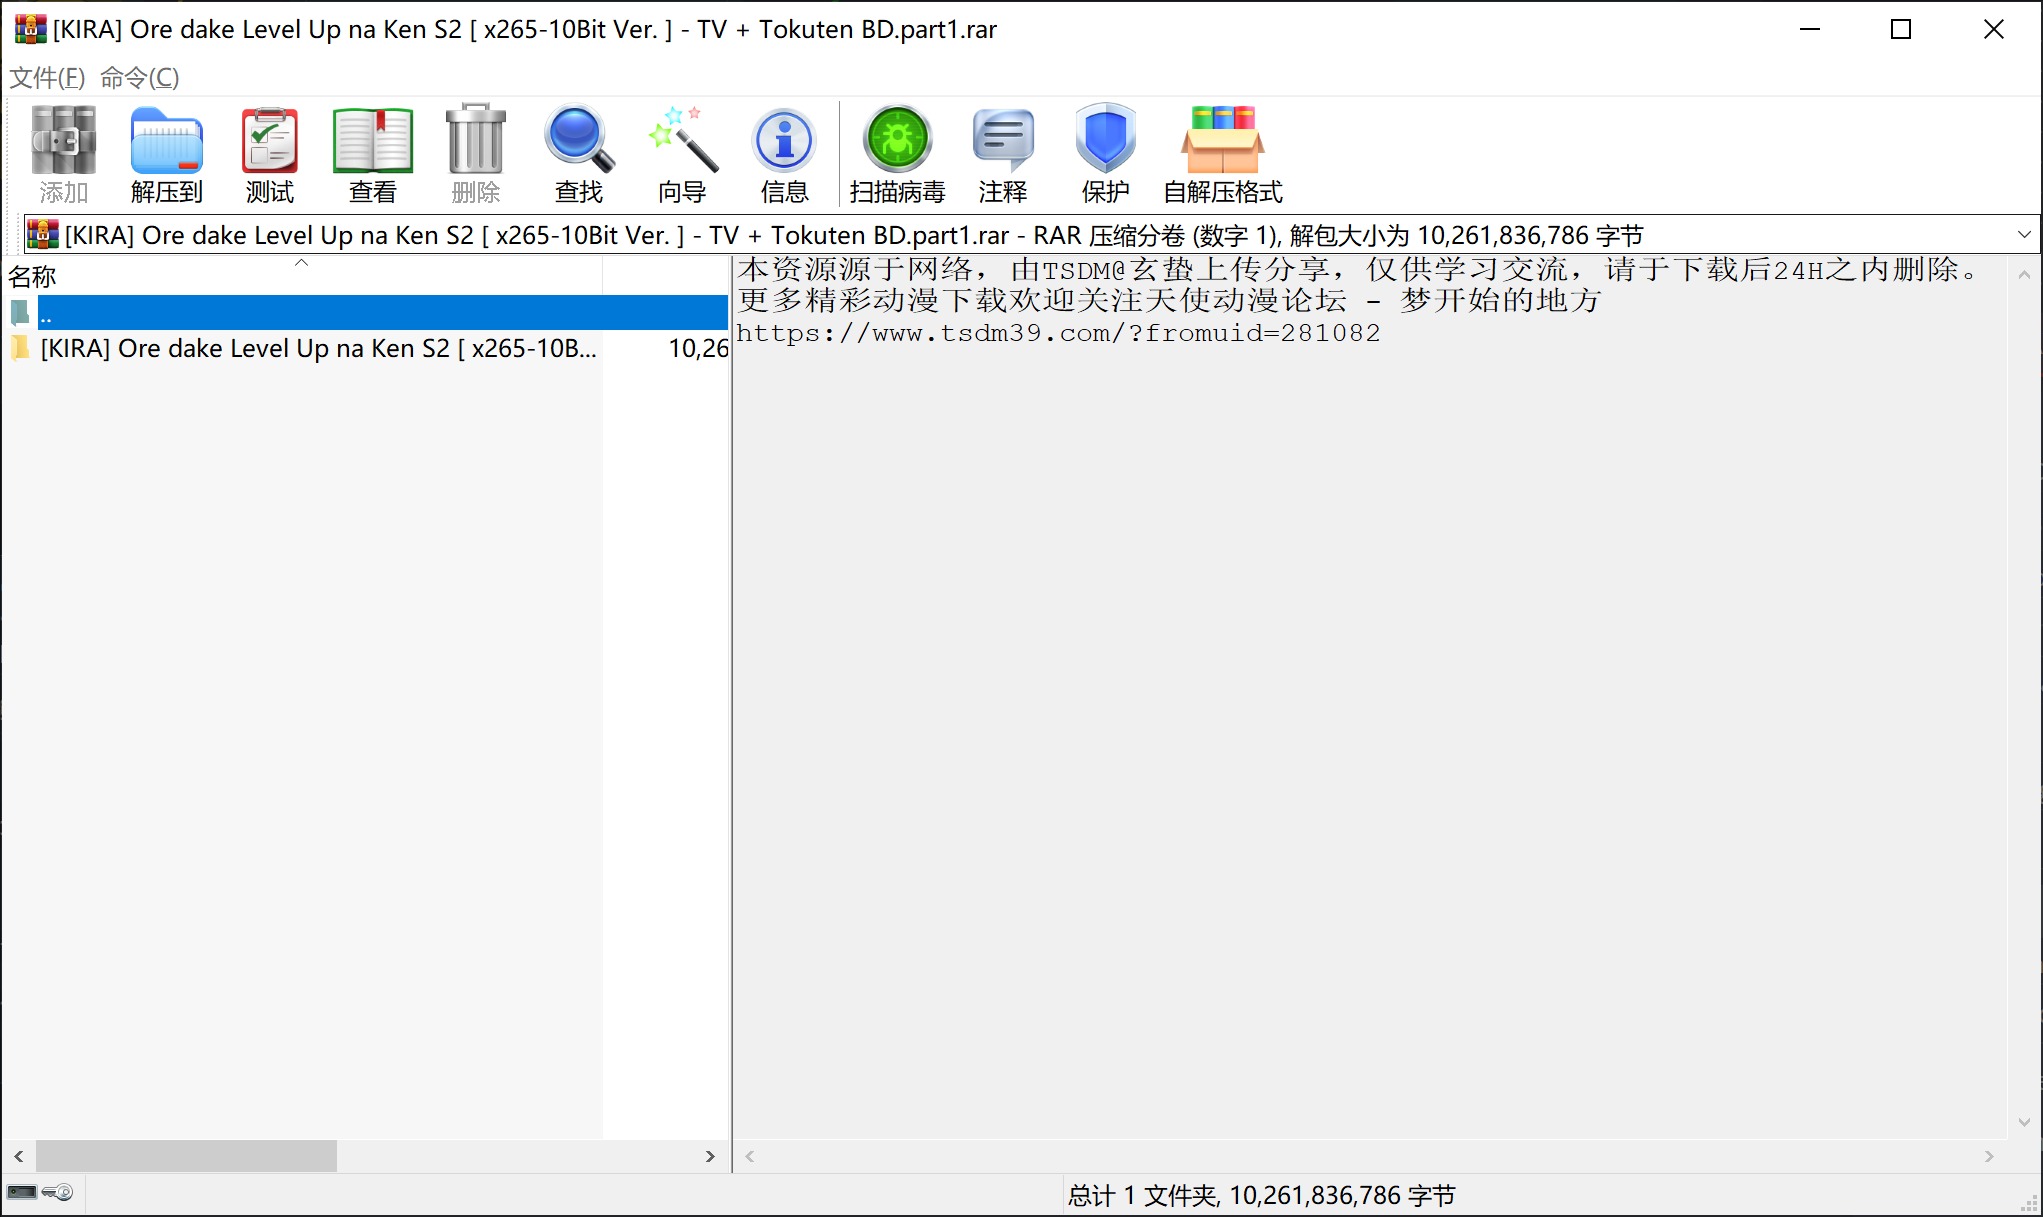Click right arrow of file list scrollbar
This screenshot has height=1217, width=2043.
710,1157
